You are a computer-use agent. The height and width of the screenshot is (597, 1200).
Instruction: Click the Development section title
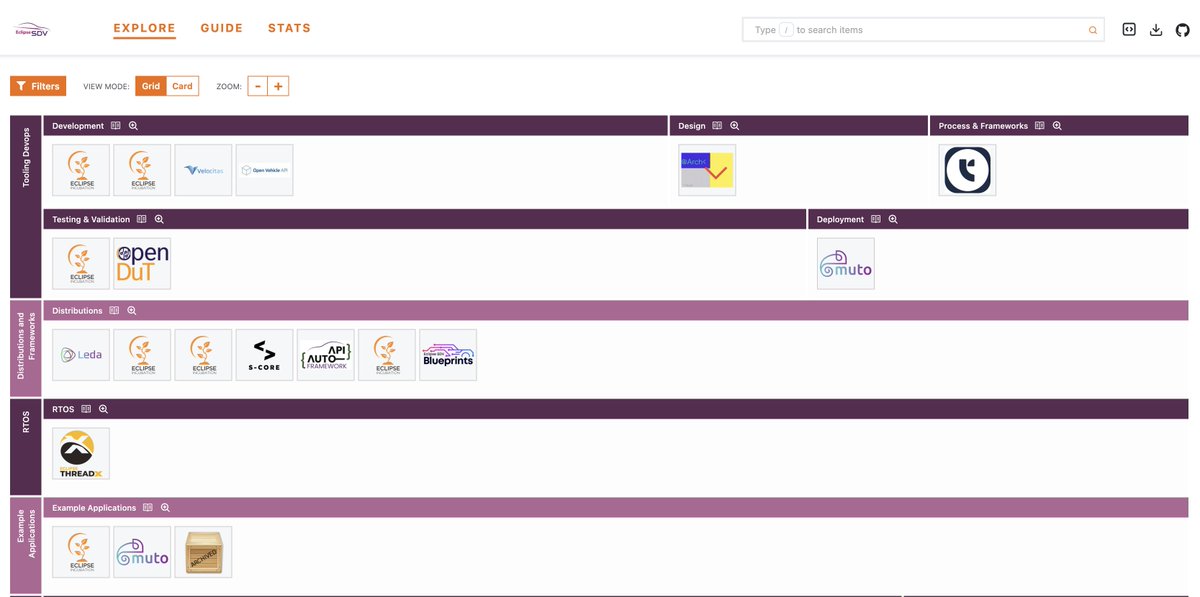click(x=78, y=126)
